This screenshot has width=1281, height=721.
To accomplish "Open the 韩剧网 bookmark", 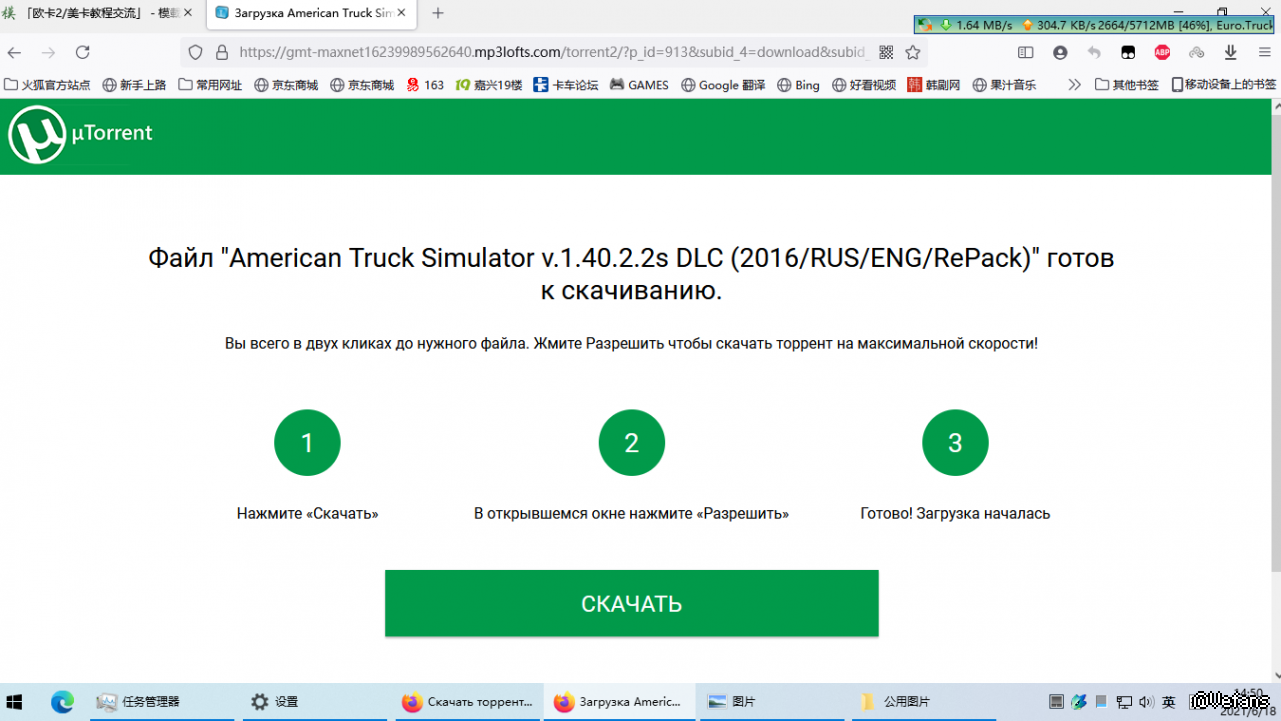I will click(934, 85).
